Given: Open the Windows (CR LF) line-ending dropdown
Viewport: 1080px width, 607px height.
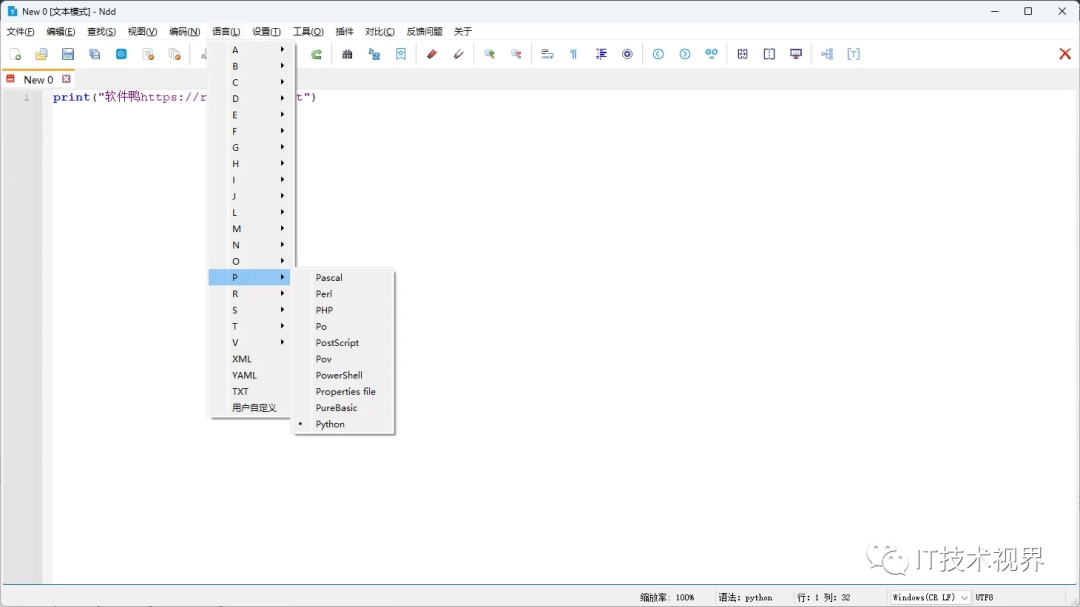Looking at the screenshot, I should pos(930,597).
